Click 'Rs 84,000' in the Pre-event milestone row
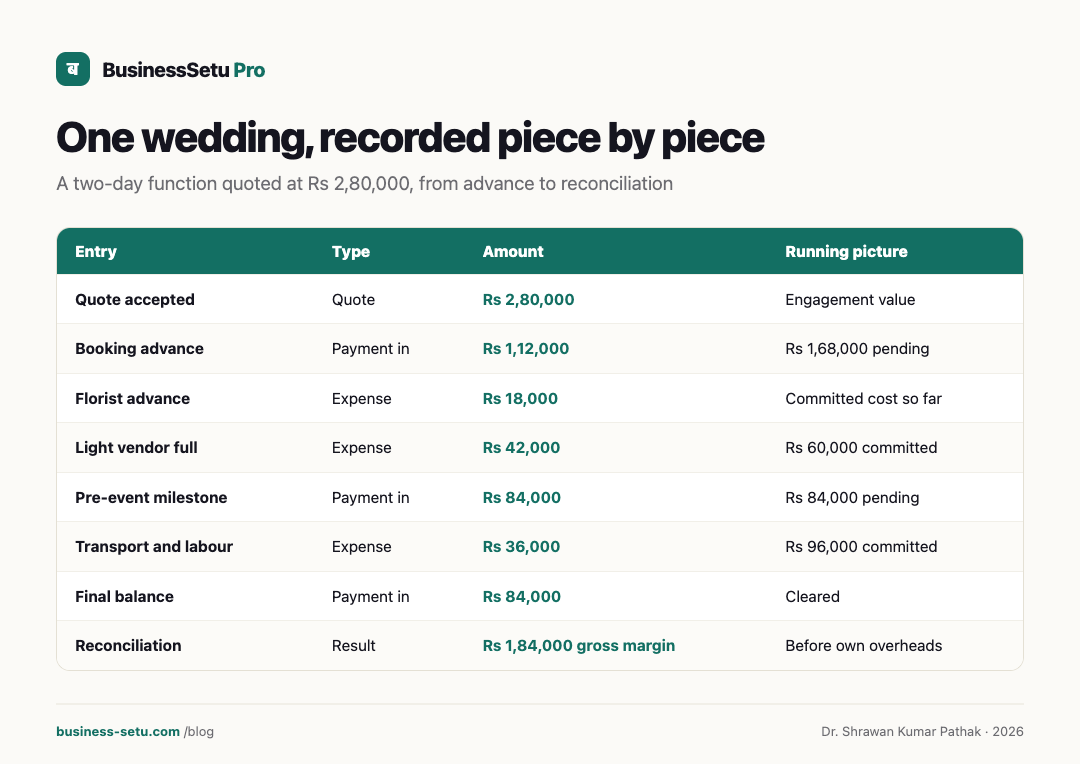This screenshot has height=764, width=1080. pyautogui.click(x=521, y=497)
